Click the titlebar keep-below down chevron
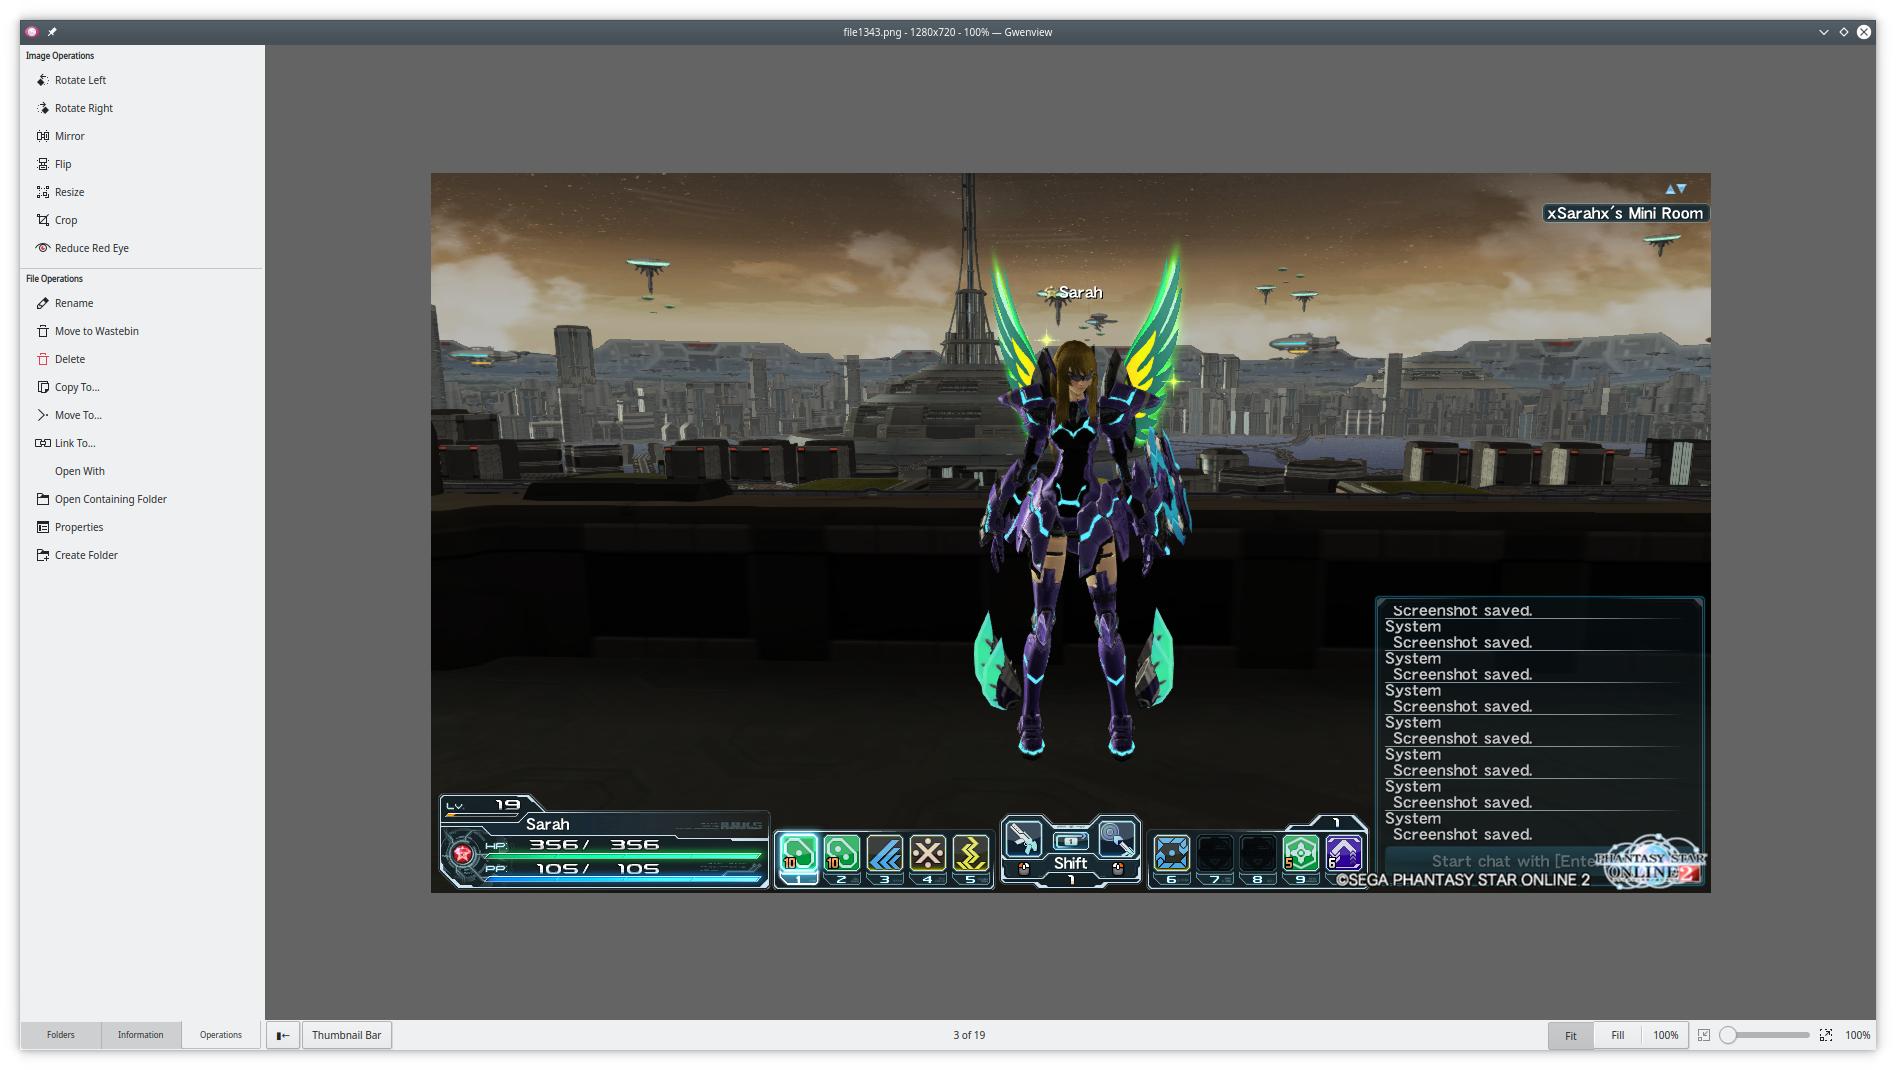This screenshot has width=1896, height=1070. tap(1823, 32)
